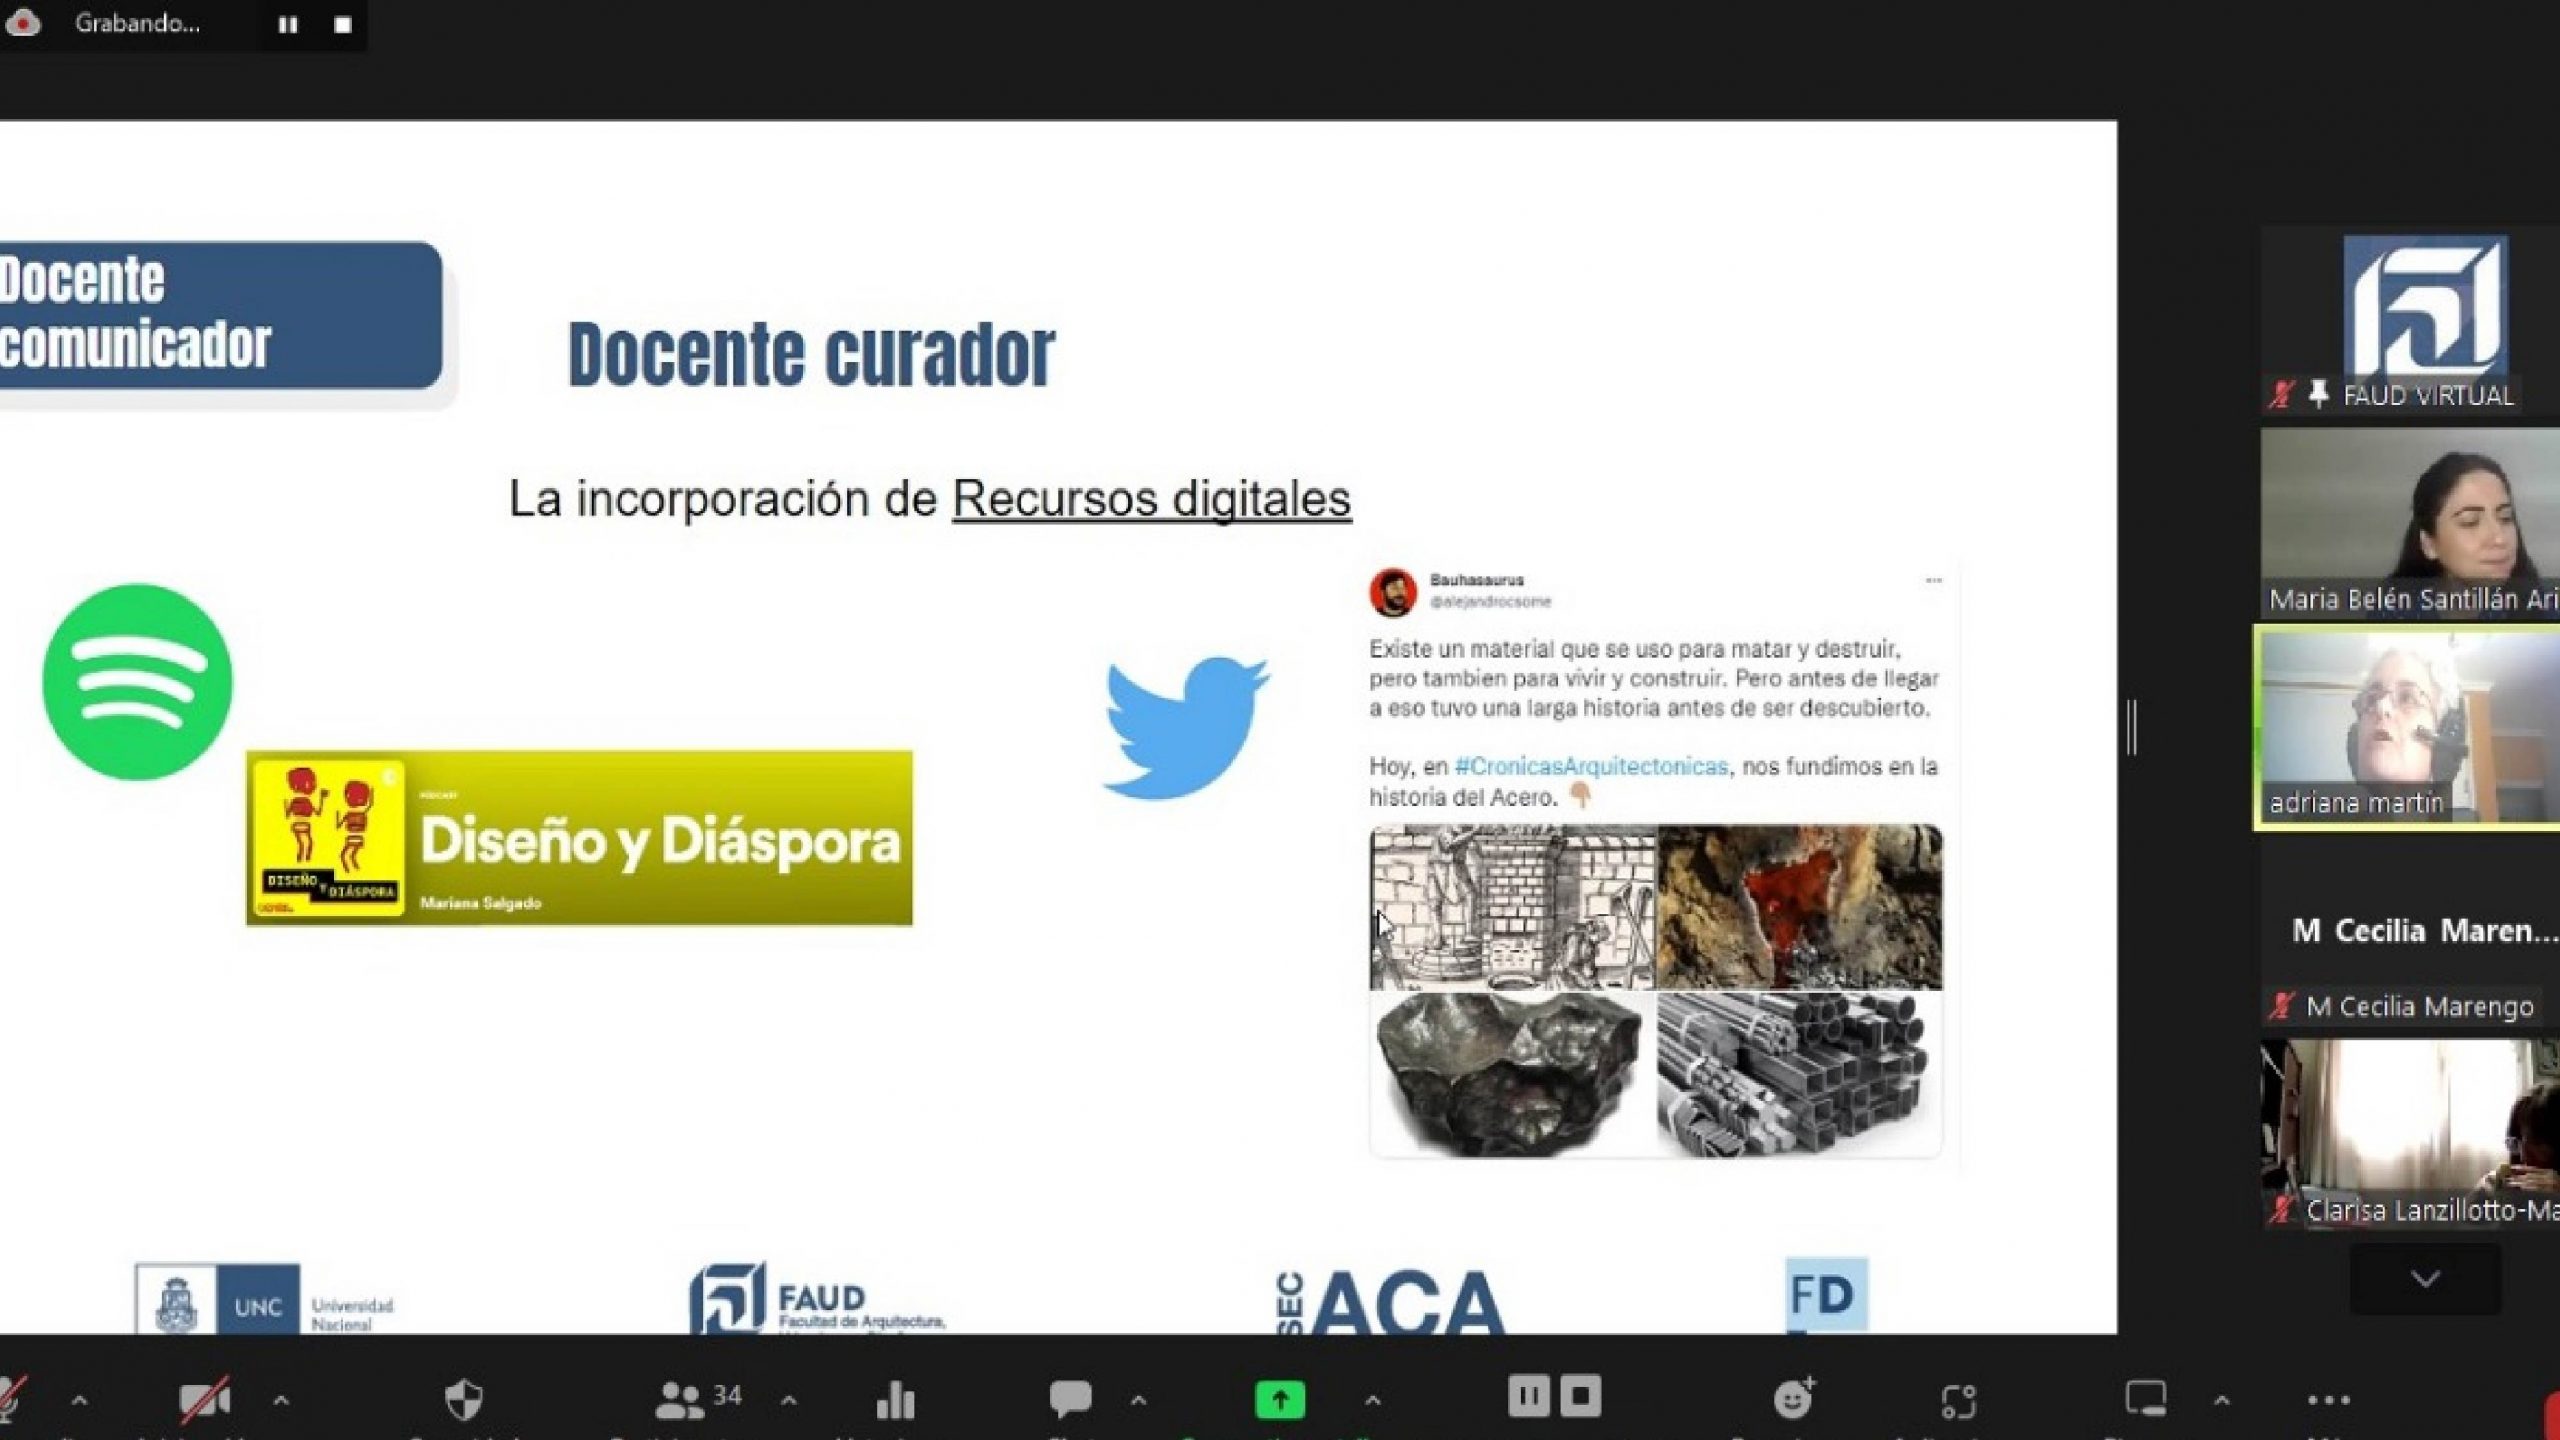Screen dimensions: 2560x1440
Task: Pause recording from top Grabando bar
Action: point(288,25)
